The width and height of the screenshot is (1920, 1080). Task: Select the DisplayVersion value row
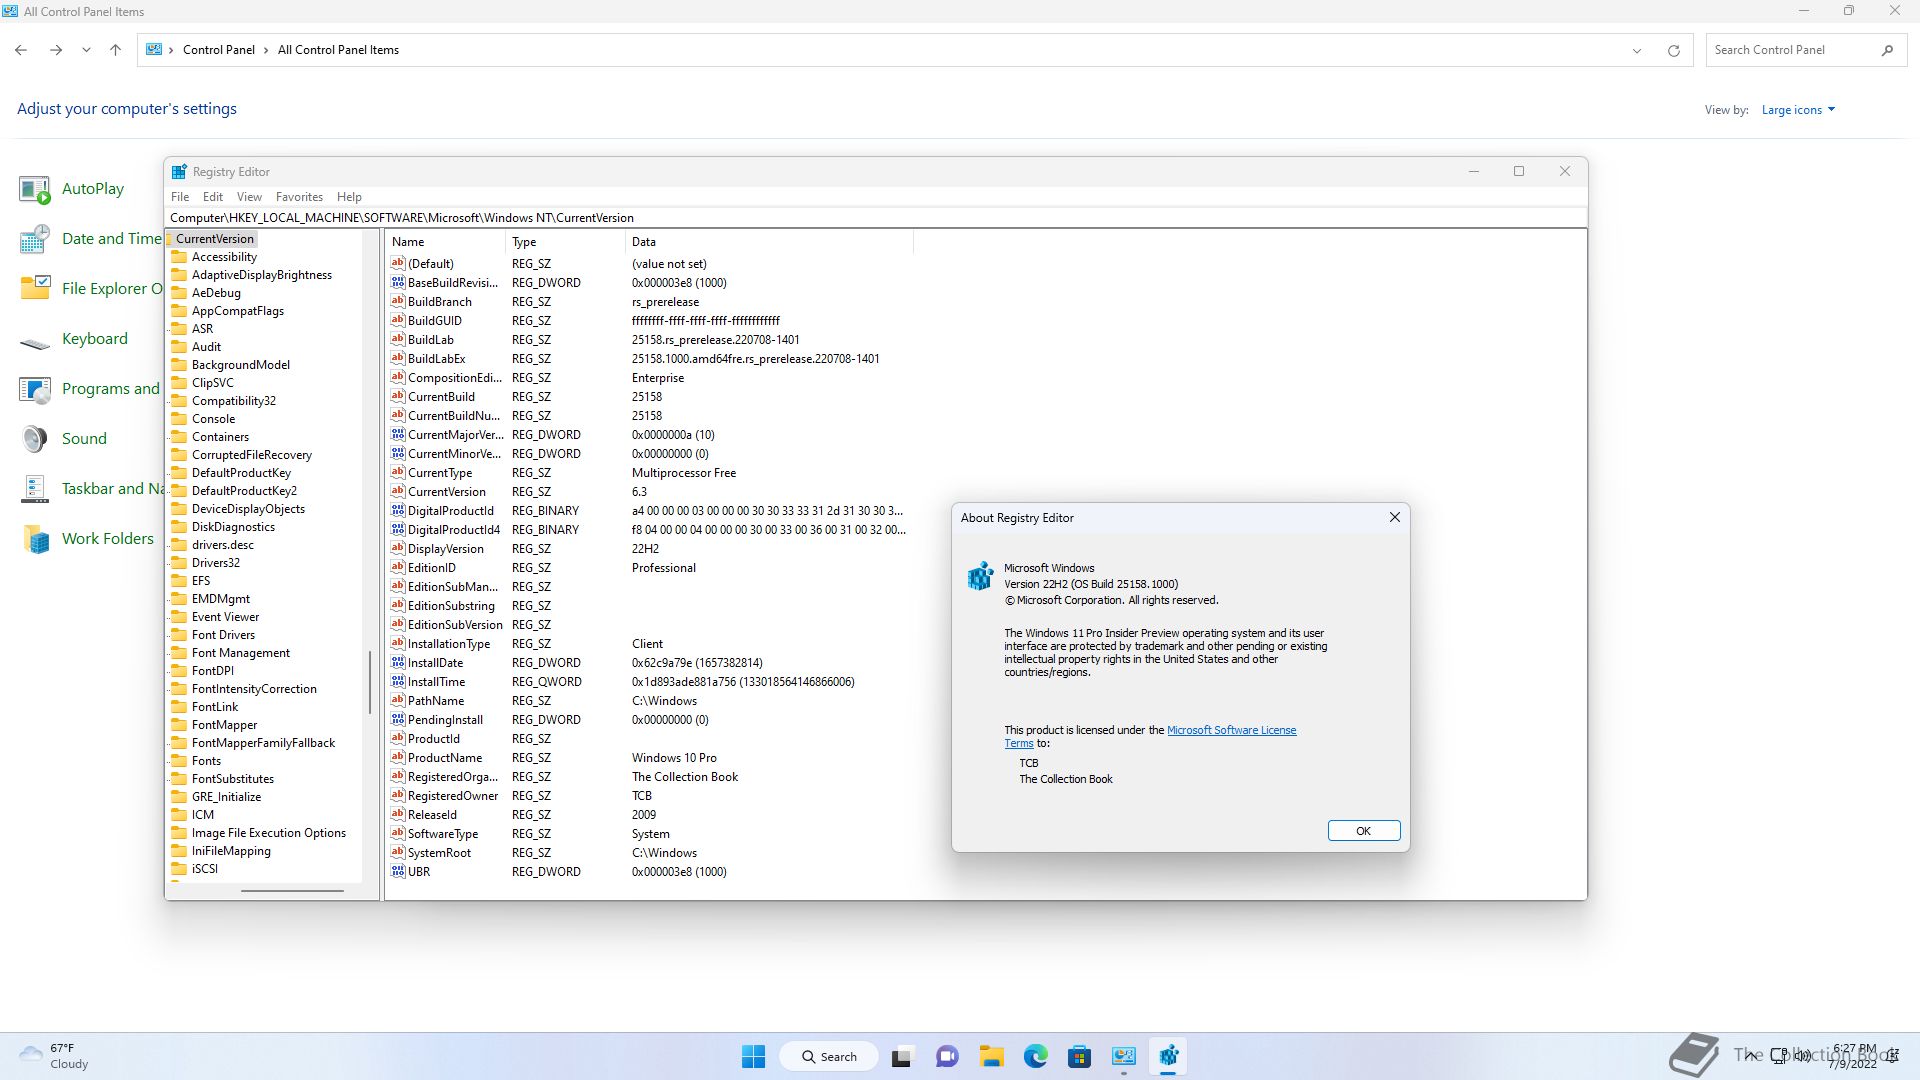(648, 549)
